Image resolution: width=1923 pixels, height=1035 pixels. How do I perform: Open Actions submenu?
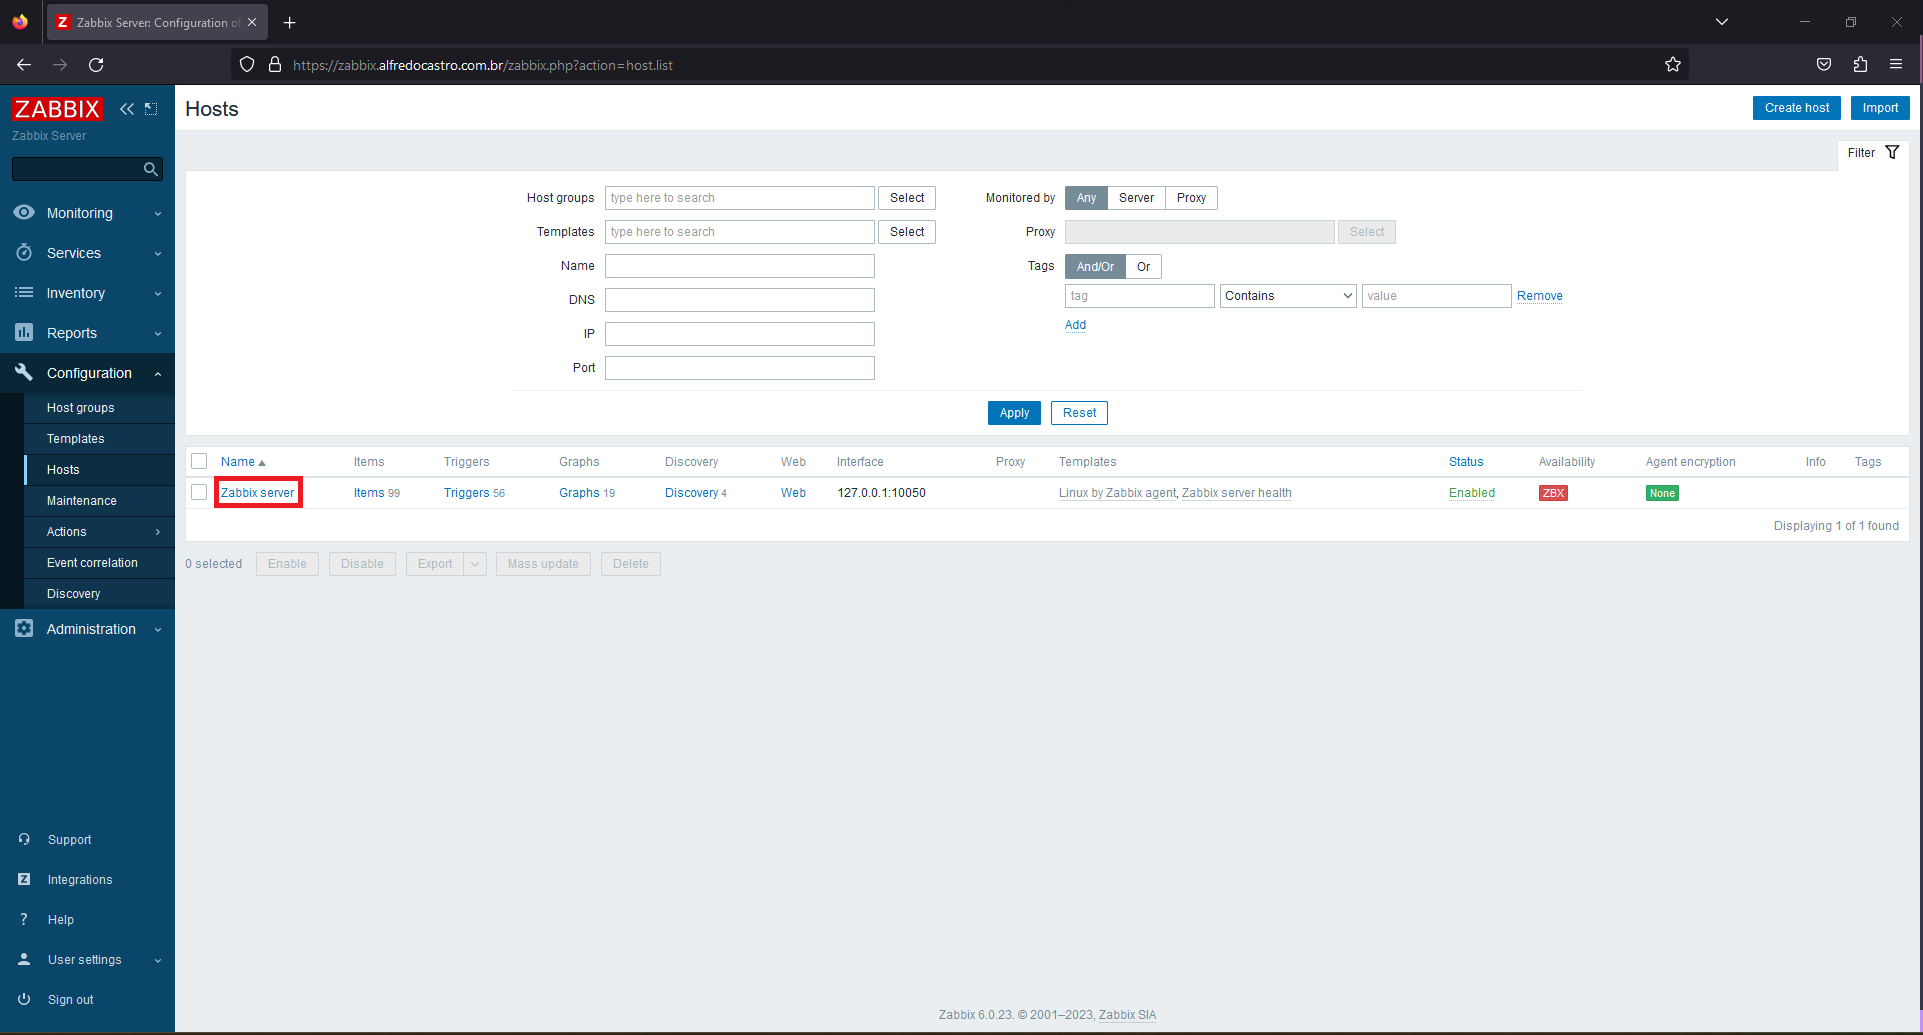[99, 532]
